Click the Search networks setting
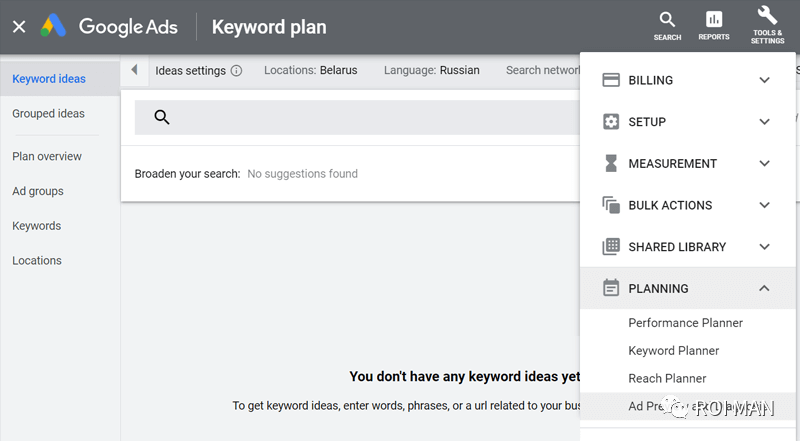Viewport: 800px width, 441px height. click(x=542, y=70)
